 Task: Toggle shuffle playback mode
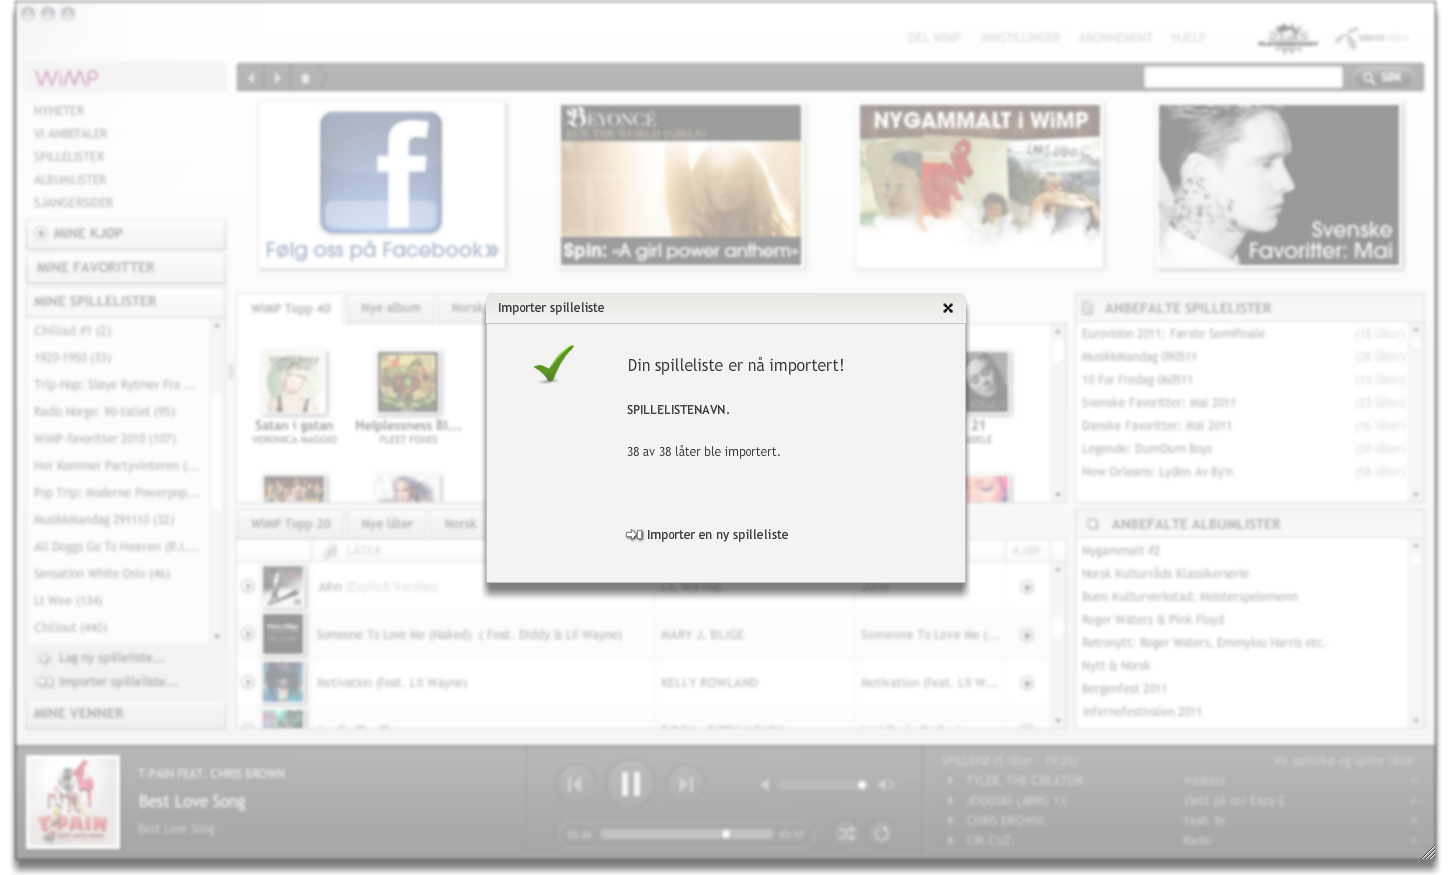[846, 833]
